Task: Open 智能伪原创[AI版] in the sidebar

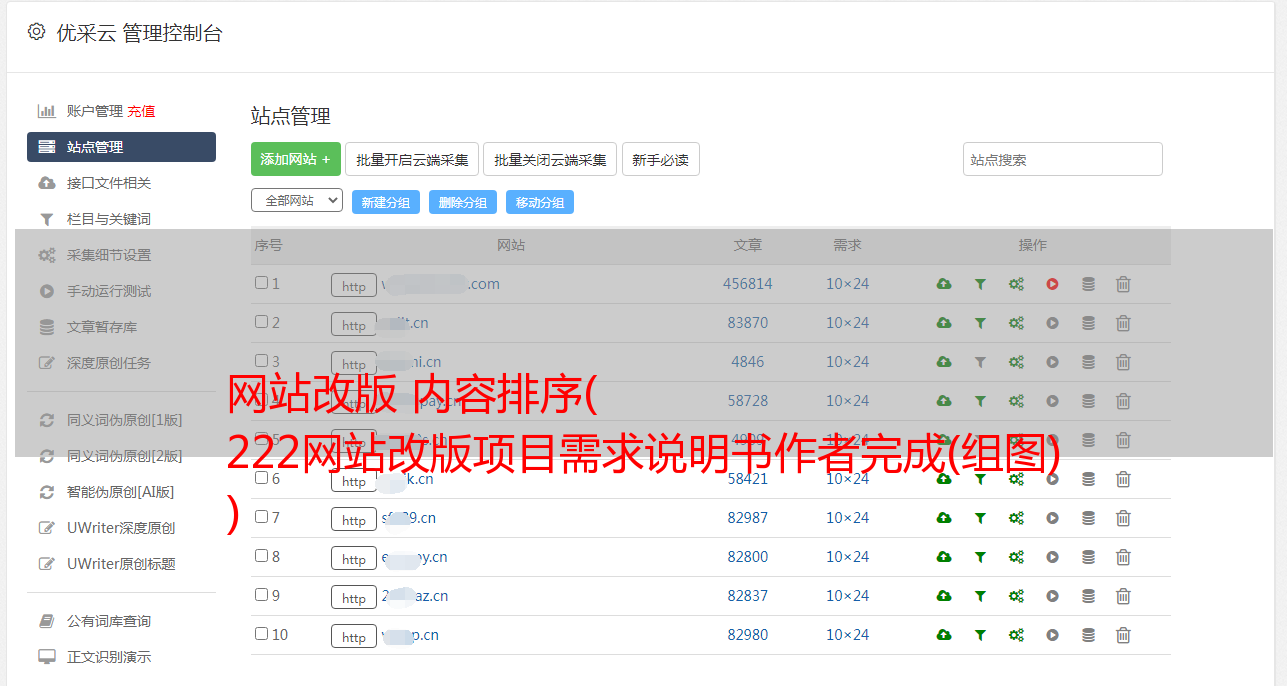Action: (x=120, y=492)
